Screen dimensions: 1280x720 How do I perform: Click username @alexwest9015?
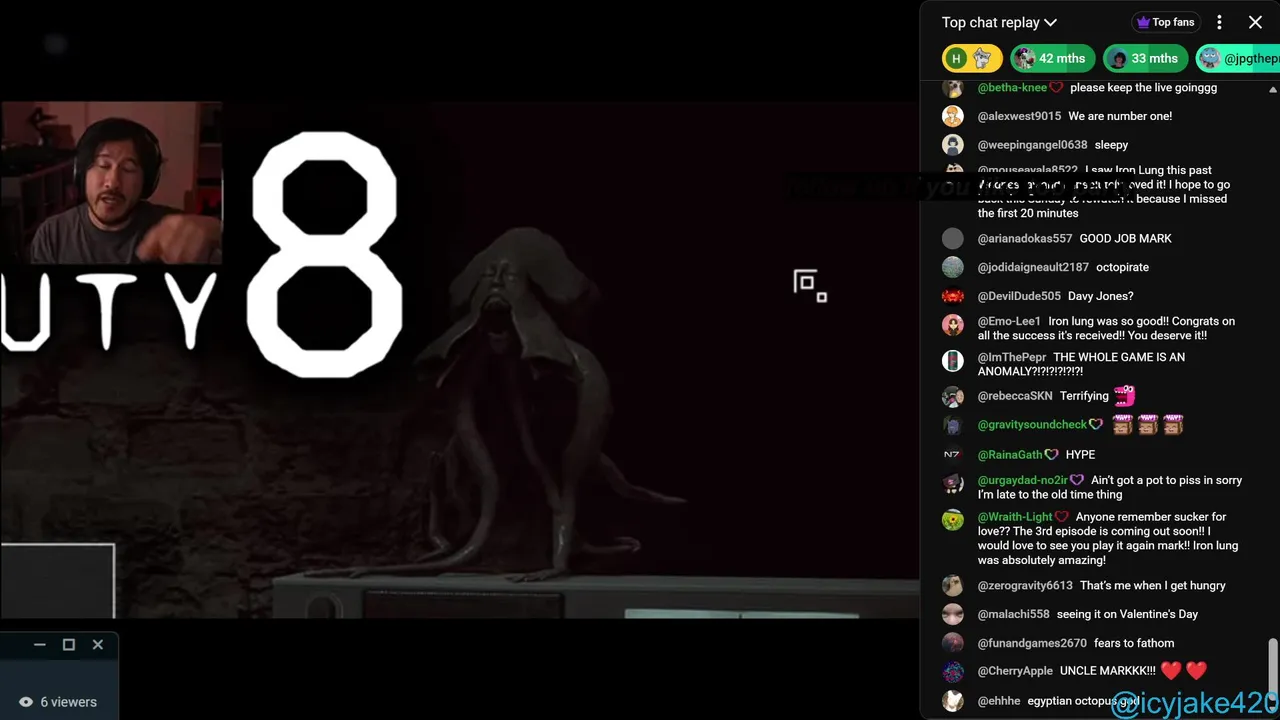[x=1019, y=116]
